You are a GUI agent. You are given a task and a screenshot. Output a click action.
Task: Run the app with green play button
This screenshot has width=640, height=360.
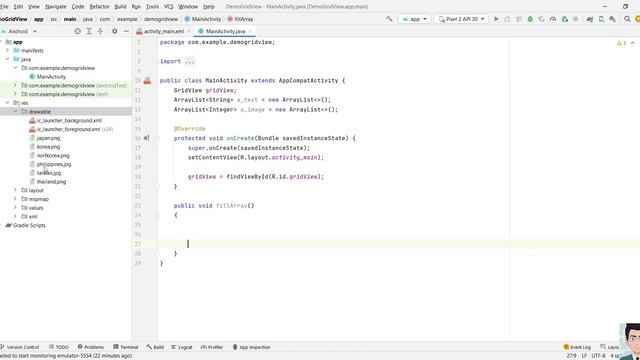[496, 19]
